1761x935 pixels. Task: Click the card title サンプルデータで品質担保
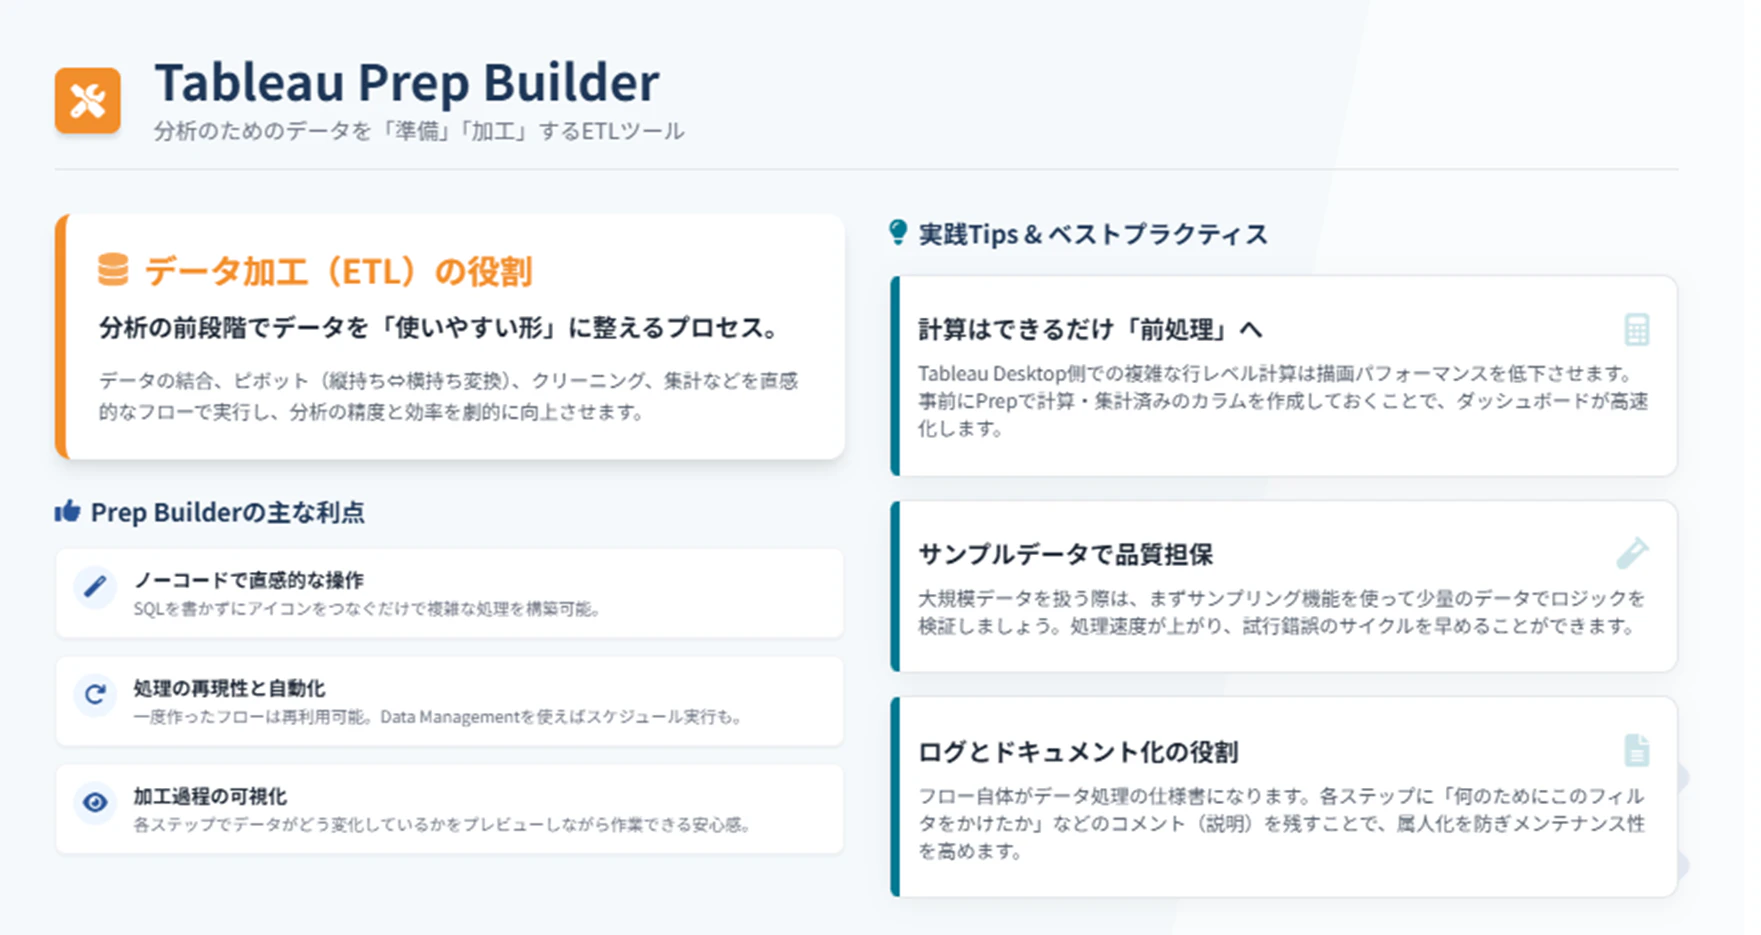(1066, 554)
